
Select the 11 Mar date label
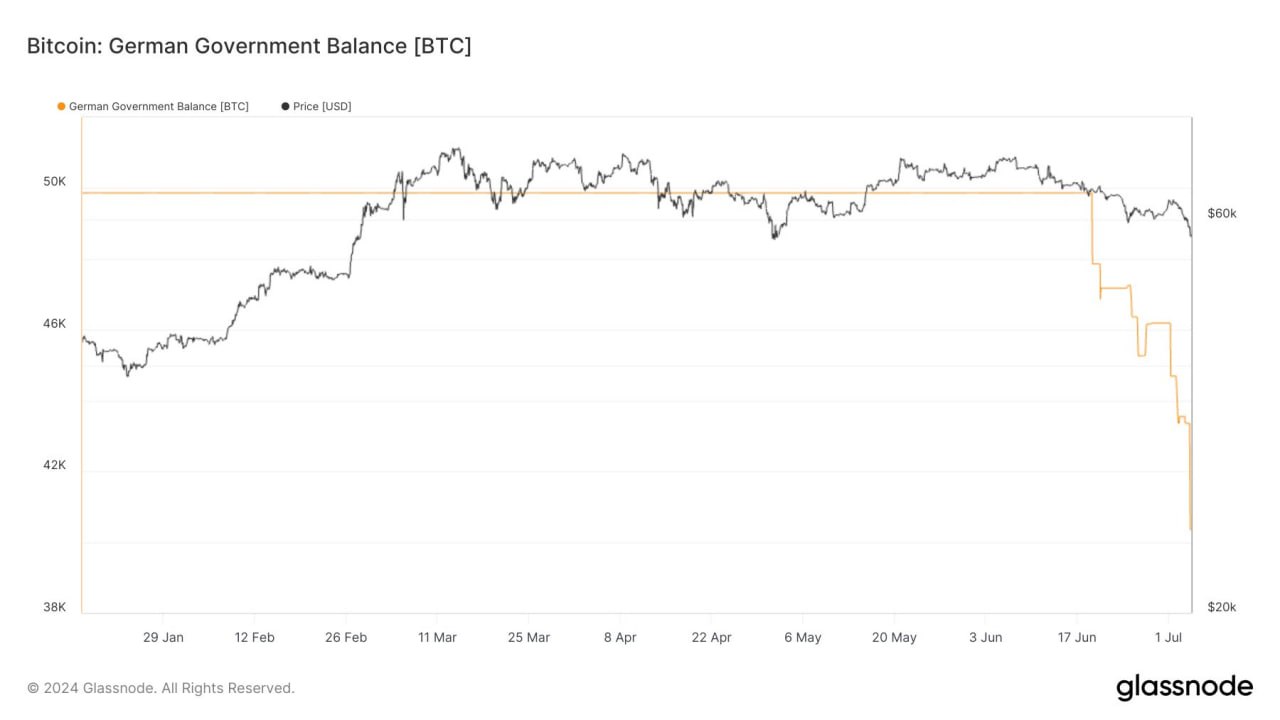(437, 637)
